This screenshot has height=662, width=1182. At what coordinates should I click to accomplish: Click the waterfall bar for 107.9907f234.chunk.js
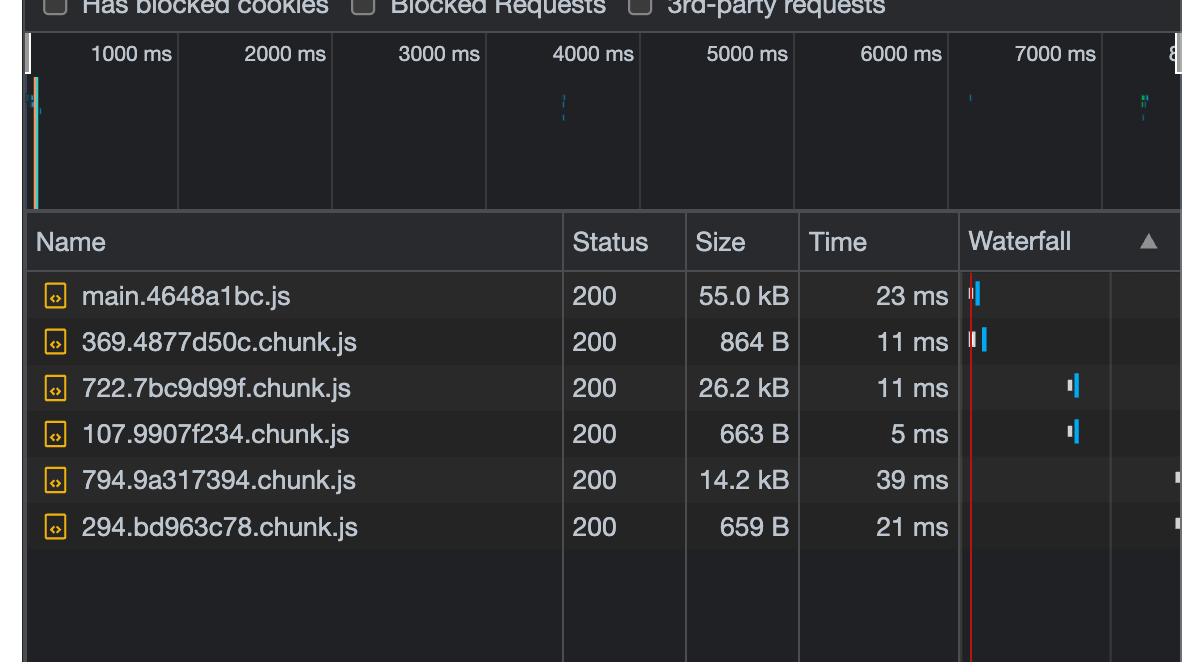(1073, 431)
